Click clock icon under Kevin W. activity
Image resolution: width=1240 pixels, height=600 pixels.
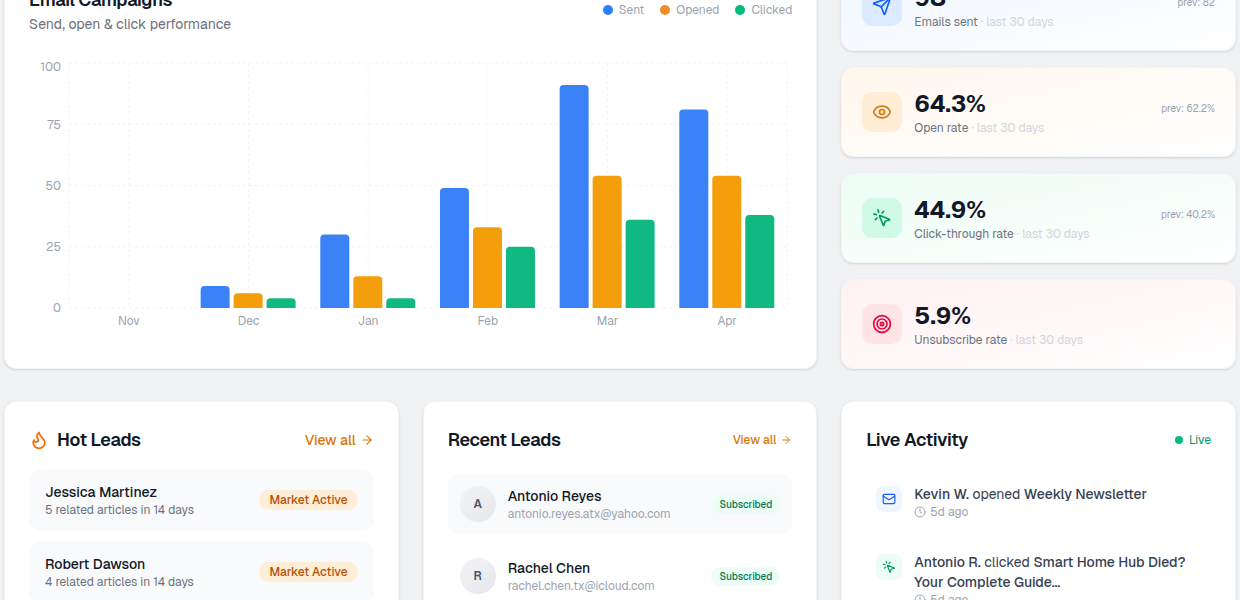tap(920, 512)
